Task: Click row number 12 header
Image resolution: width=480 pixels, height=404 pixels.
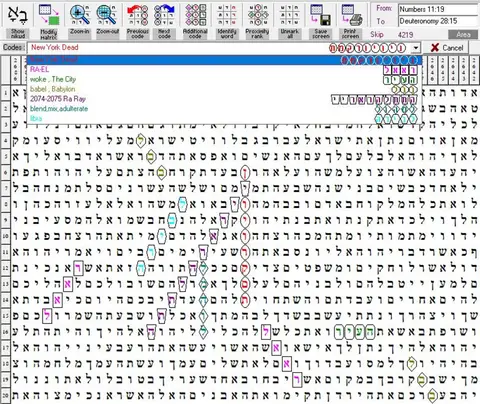Action: 5,268
